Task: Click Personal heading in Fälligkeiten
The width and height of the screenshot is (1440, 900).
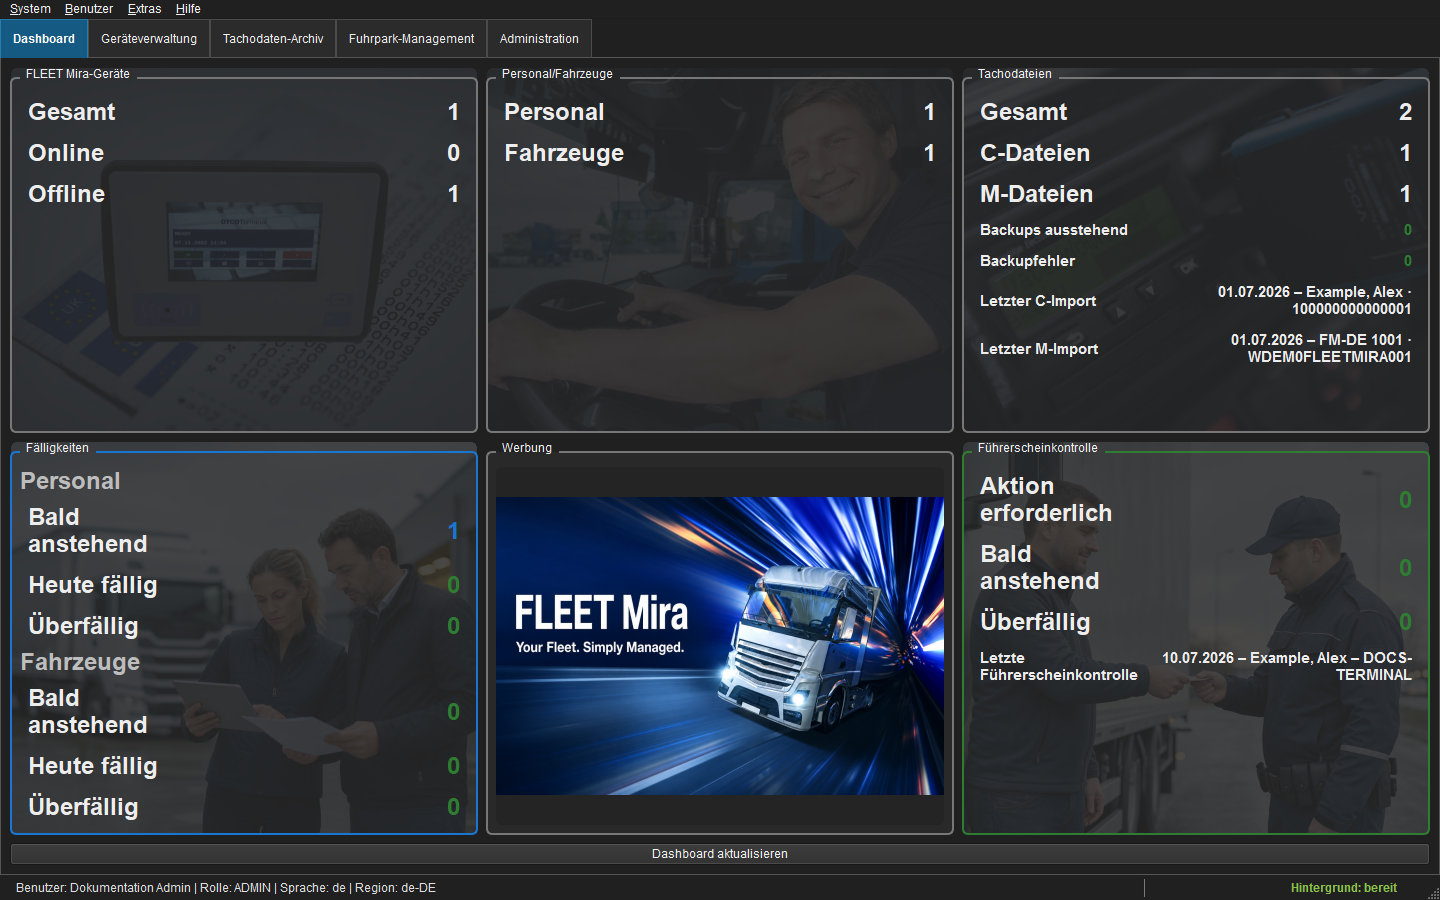Action: [70, 481]
